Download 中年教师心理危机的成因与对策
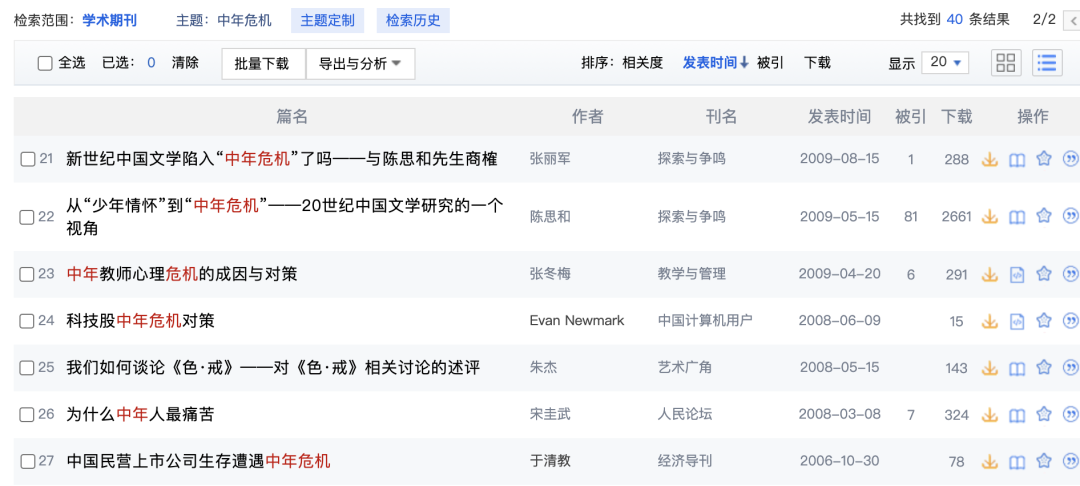 tap(990, 275)
